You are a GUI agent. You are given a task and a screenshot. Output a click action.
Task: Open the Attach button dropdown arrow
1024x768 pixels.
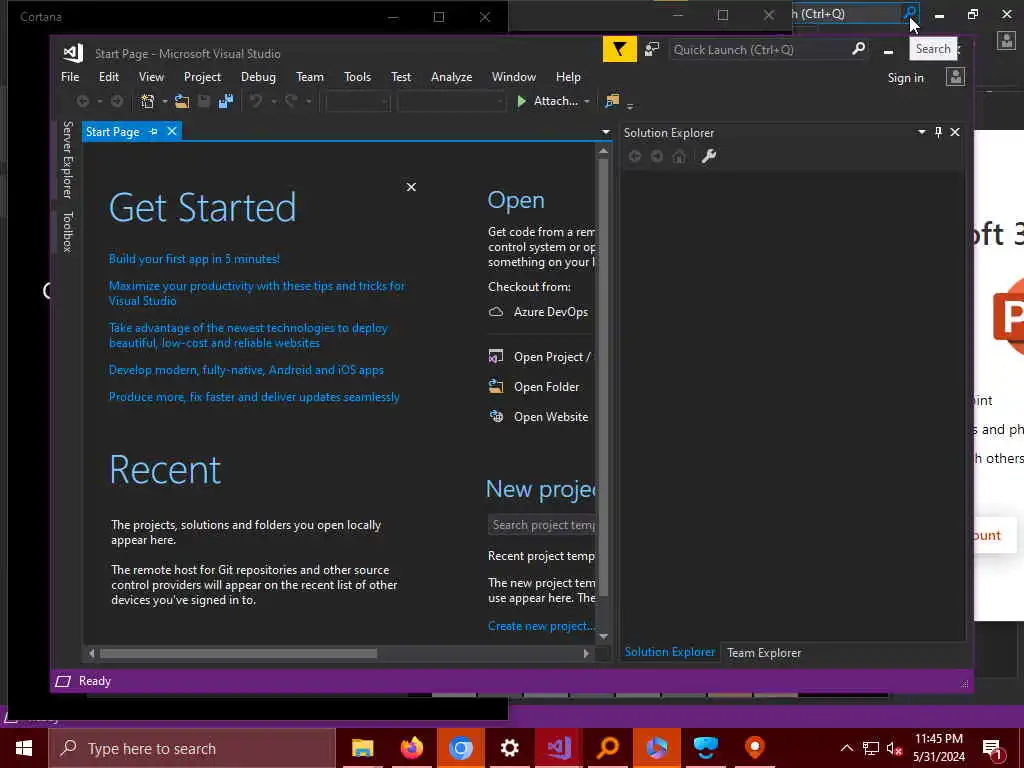tap(587, 102)
